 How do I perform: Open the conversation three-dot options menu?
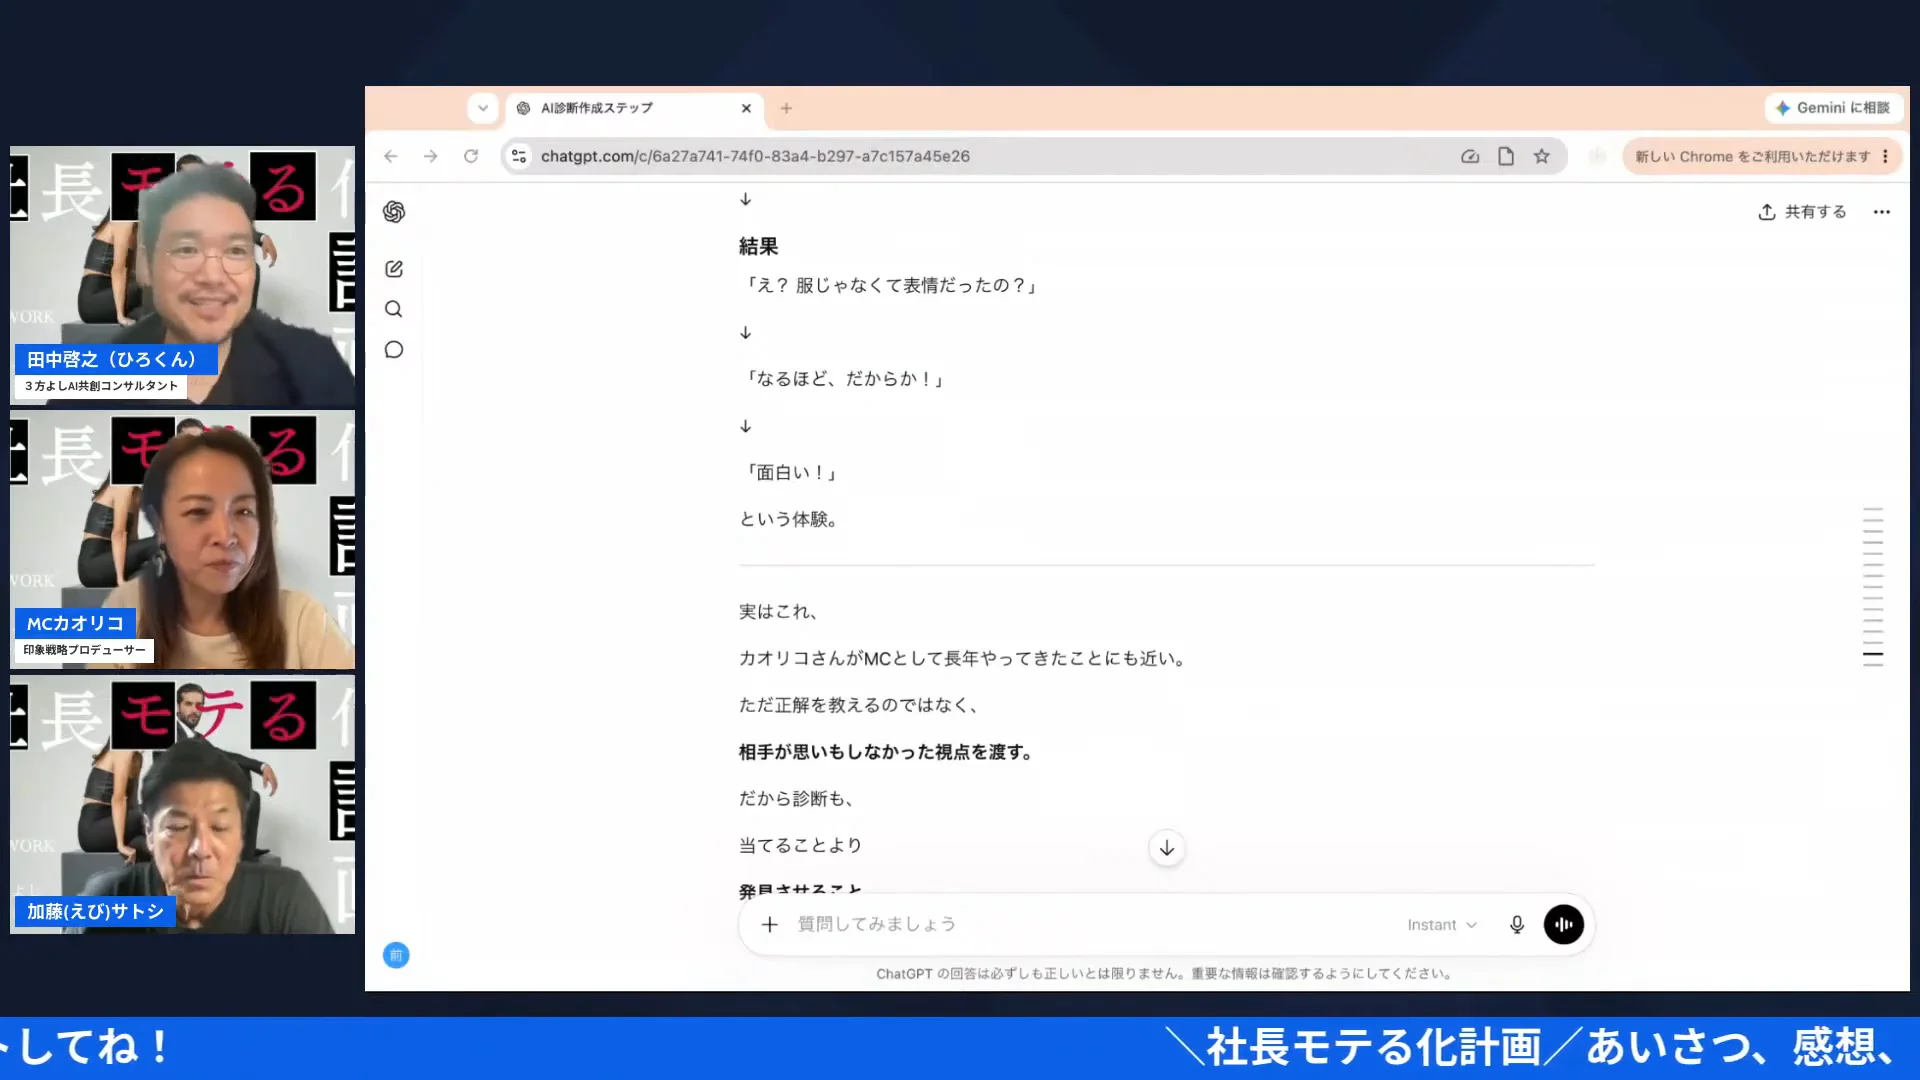[x=1882, y=212]
